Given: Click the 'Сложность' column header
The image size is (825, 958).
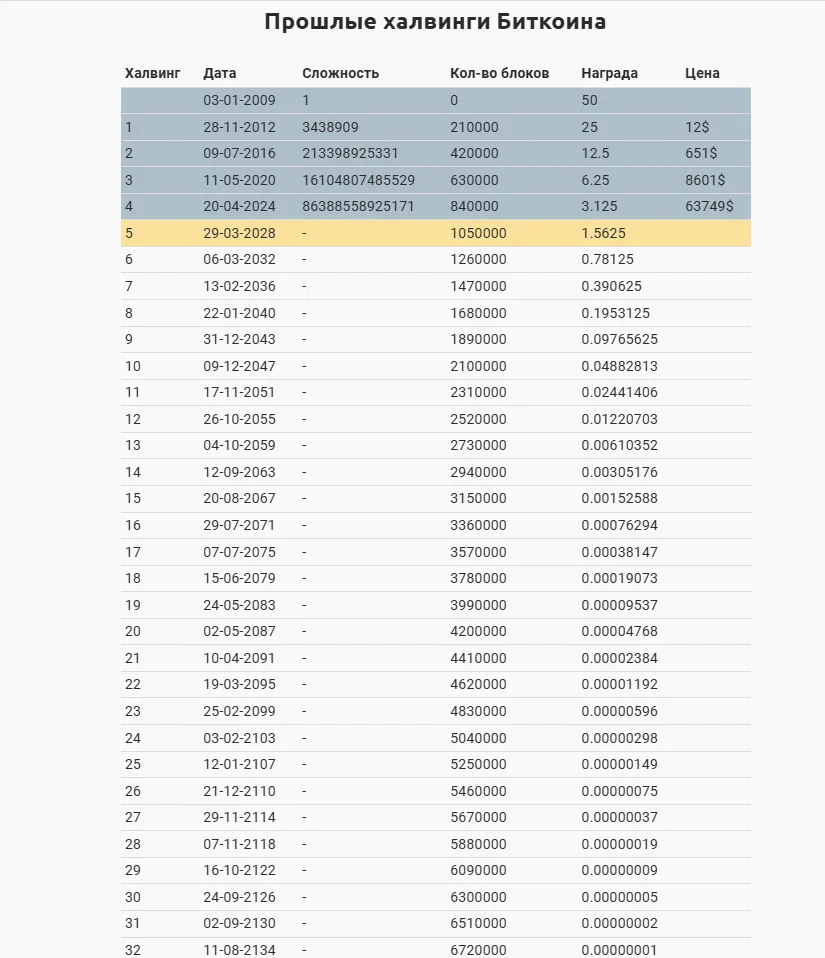Looking at the screenshot, I should point(340,73).
